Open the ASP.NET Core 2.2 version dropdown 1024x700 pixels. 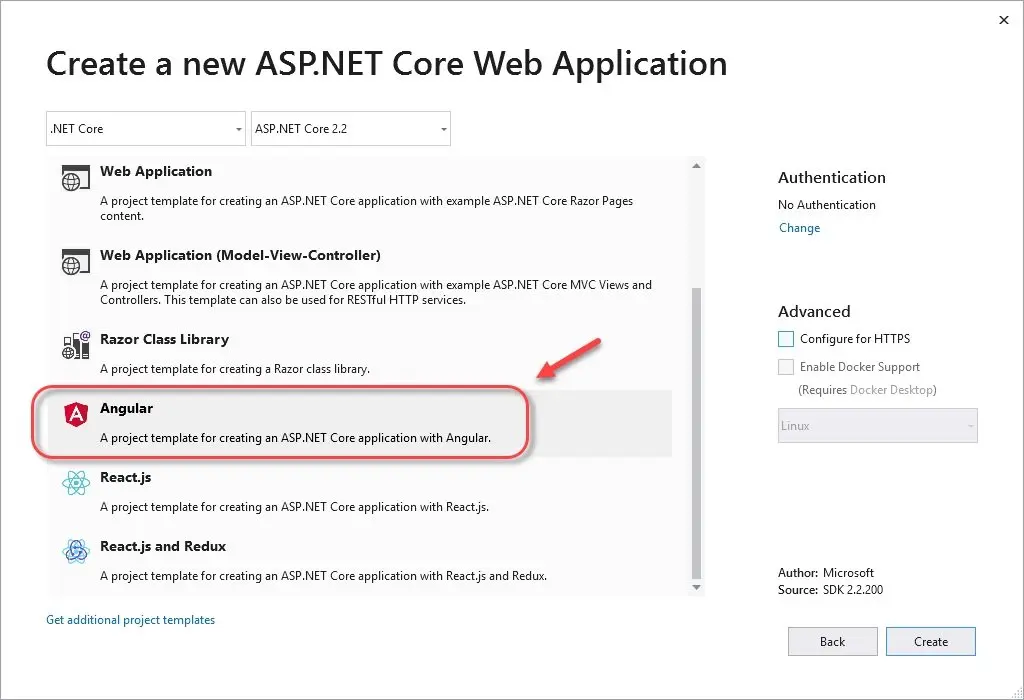tap(351, 129)
